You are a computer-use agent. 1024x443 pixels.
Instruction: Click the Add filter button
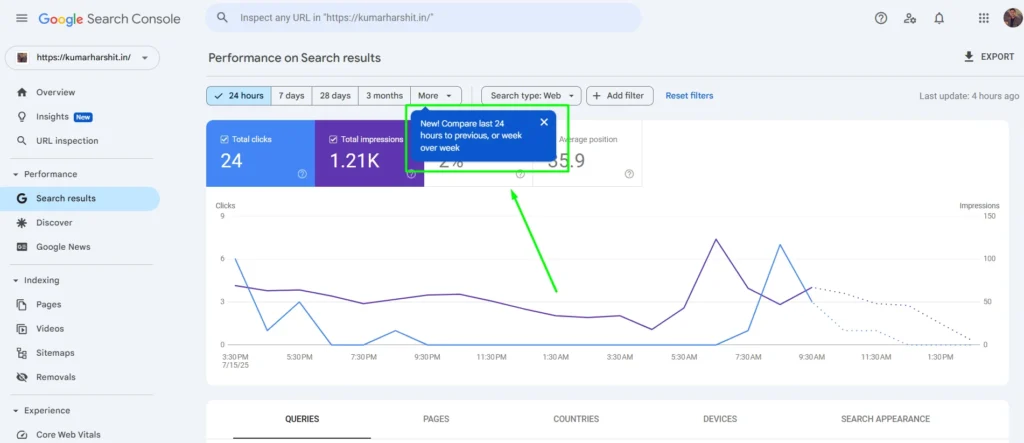[x=620, y=95]
